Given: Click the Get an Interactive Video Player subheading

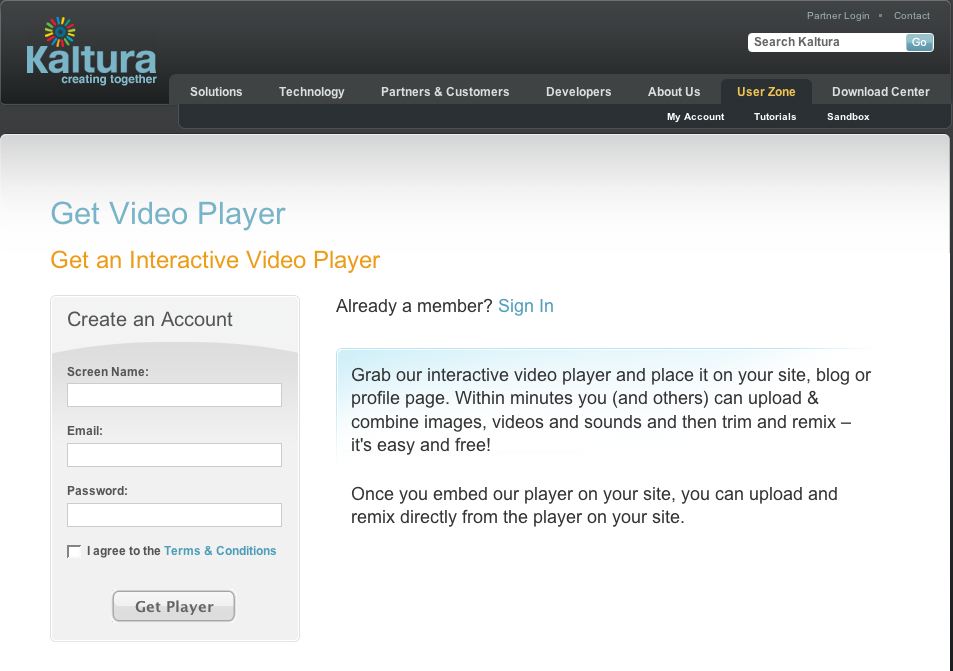Looking at the screenshot, I should coord(215,260).
